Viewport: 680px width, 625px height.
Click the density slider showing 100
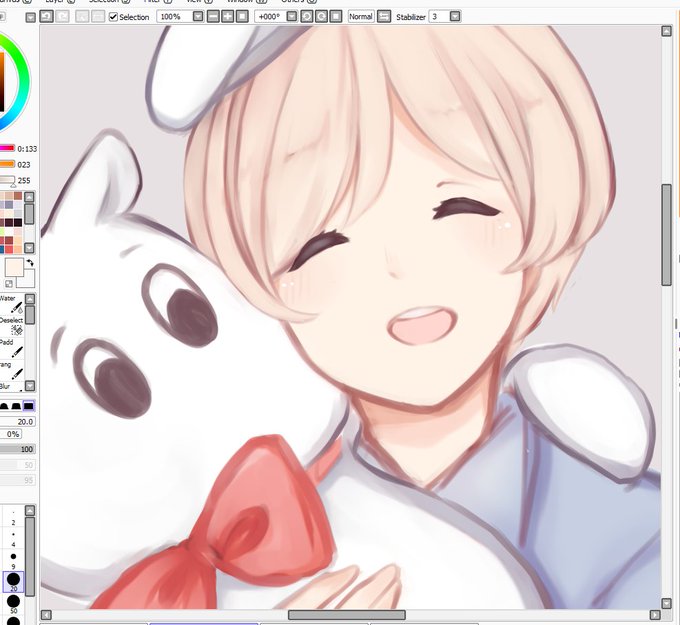coord(17,449)
